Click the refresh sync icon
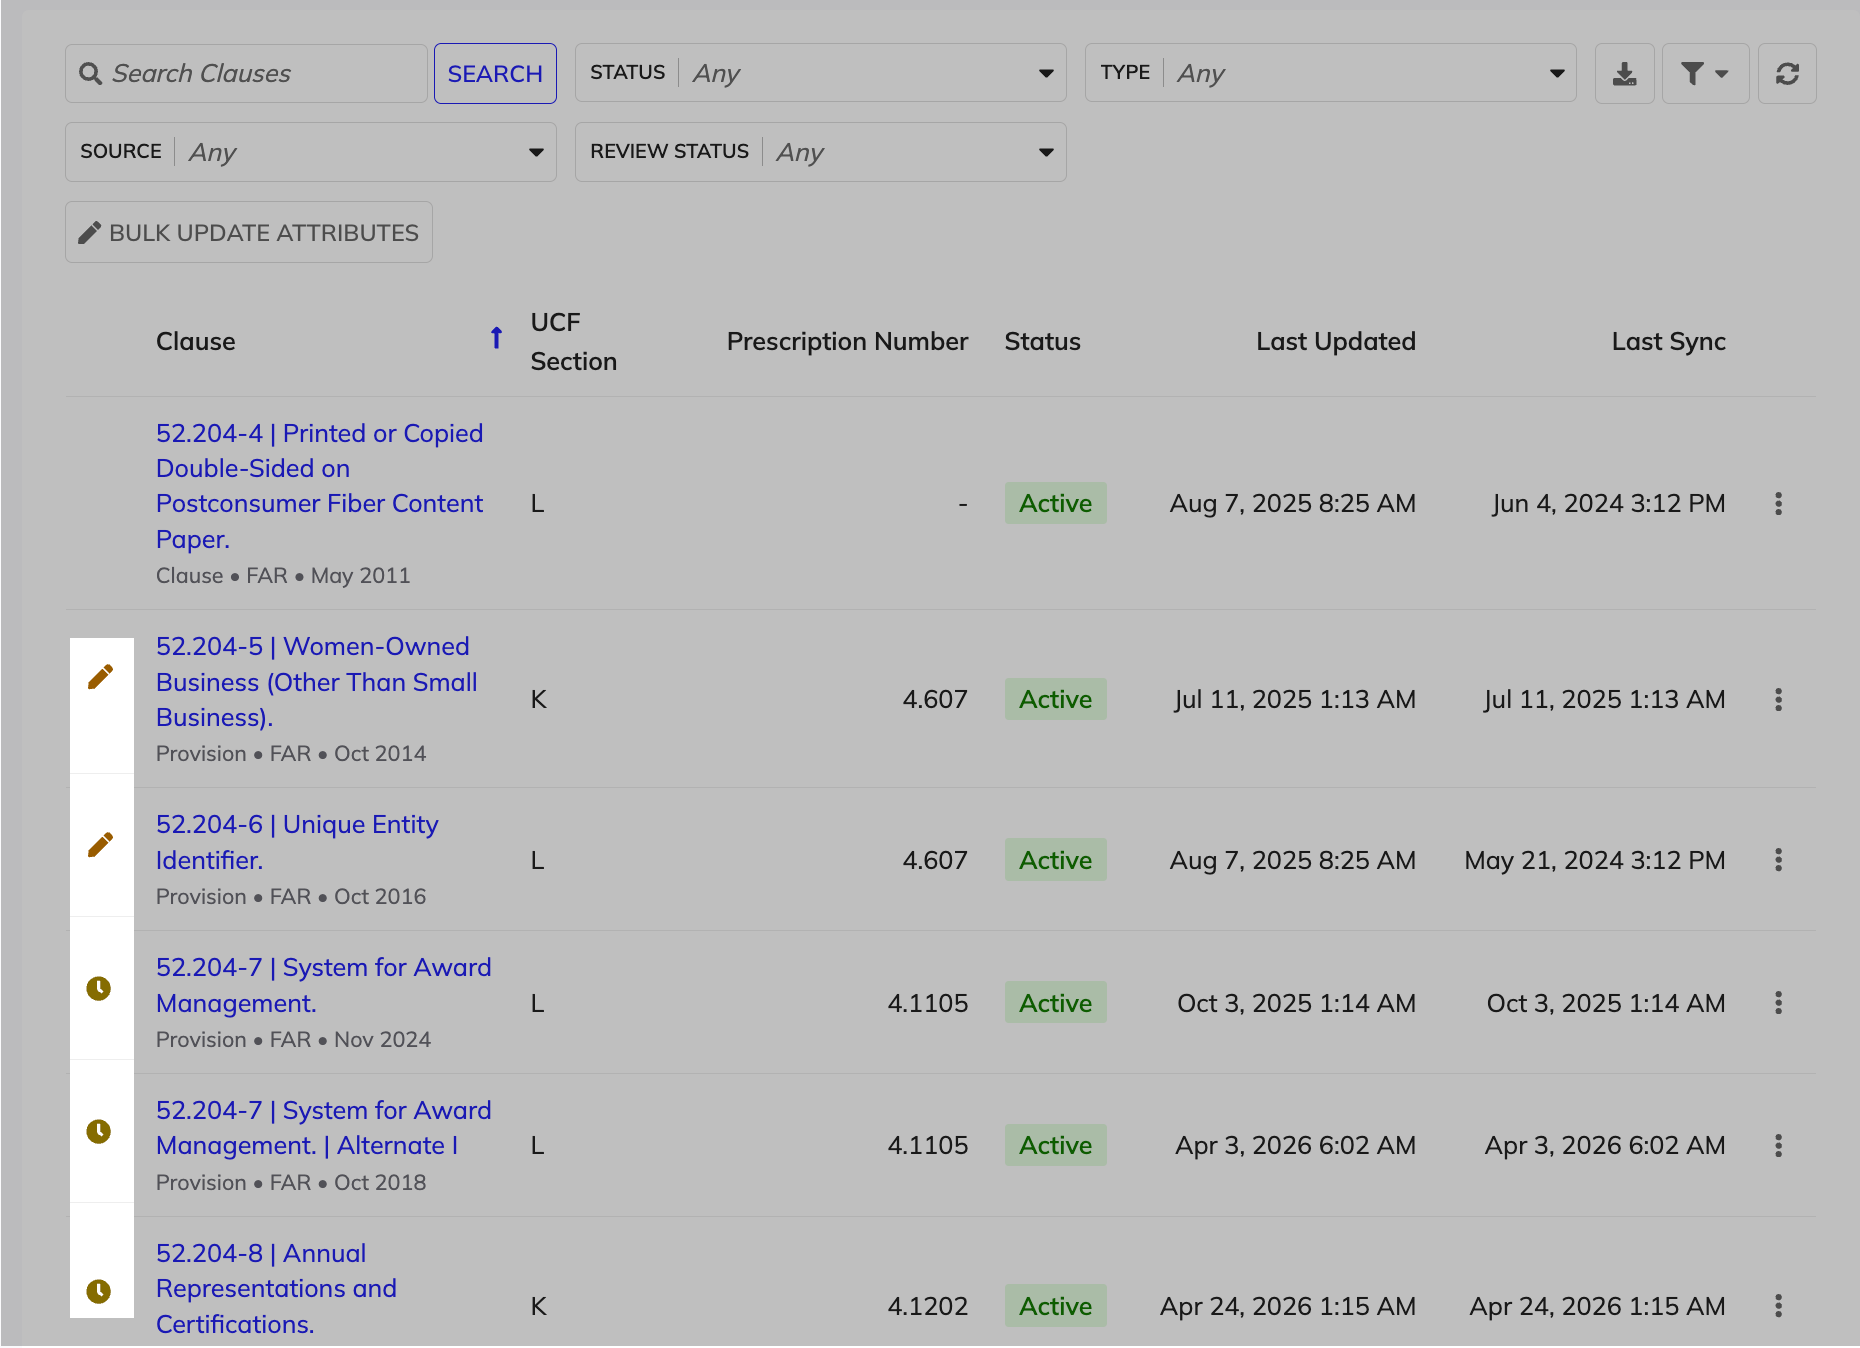Image resolution: width=1860 pixels, height=1348 pixels. coord(1787,73)
